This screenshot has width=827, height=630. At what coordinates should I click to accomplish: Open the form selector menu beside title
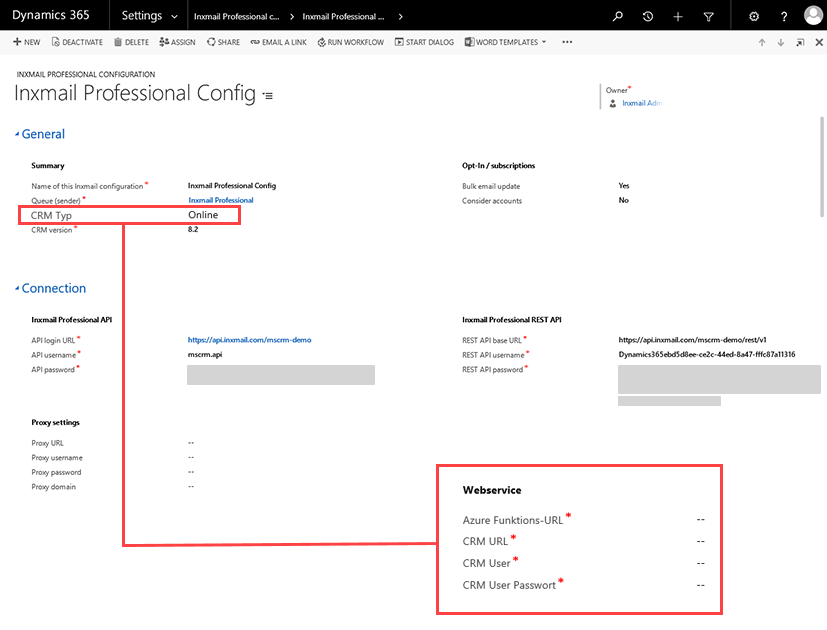[x=268, y=96]
